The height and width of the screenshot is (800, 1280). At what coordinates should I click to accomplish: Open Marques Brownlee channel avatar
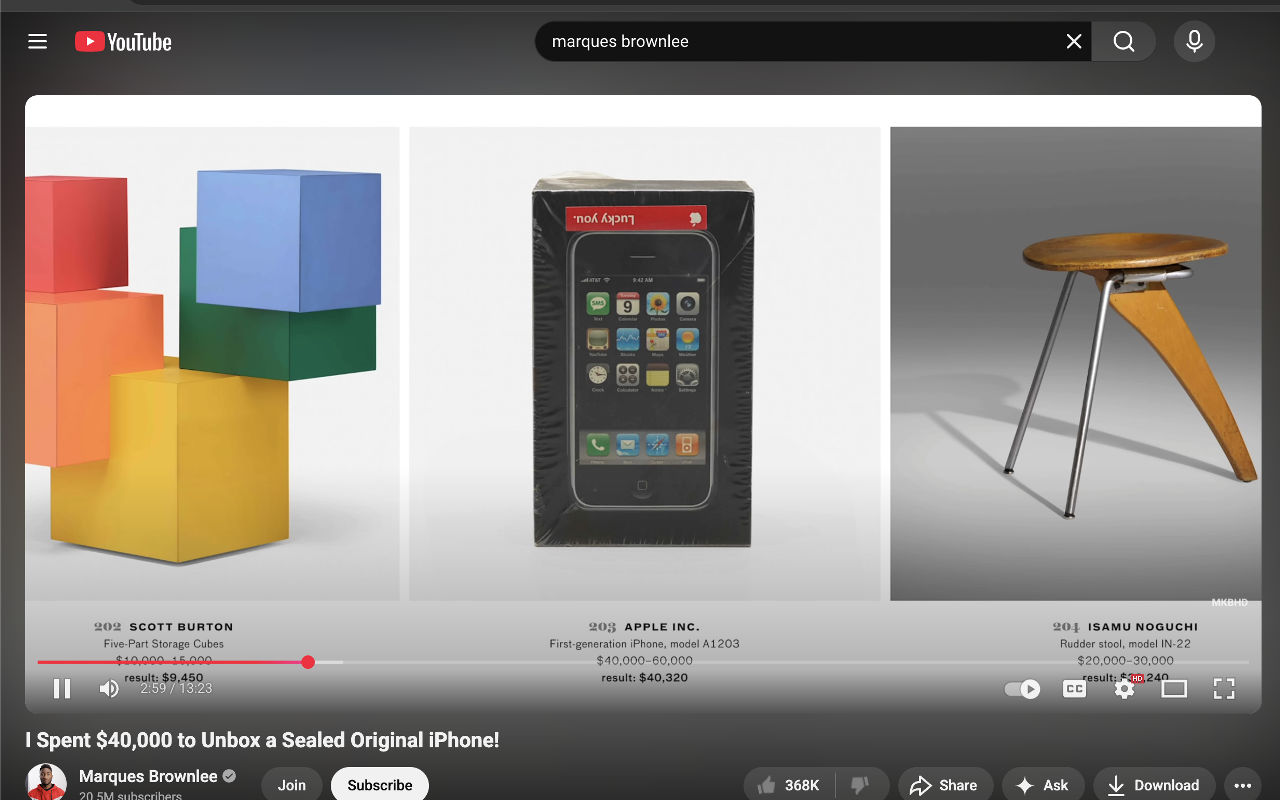pyautogui.click(x=46, y=782)
